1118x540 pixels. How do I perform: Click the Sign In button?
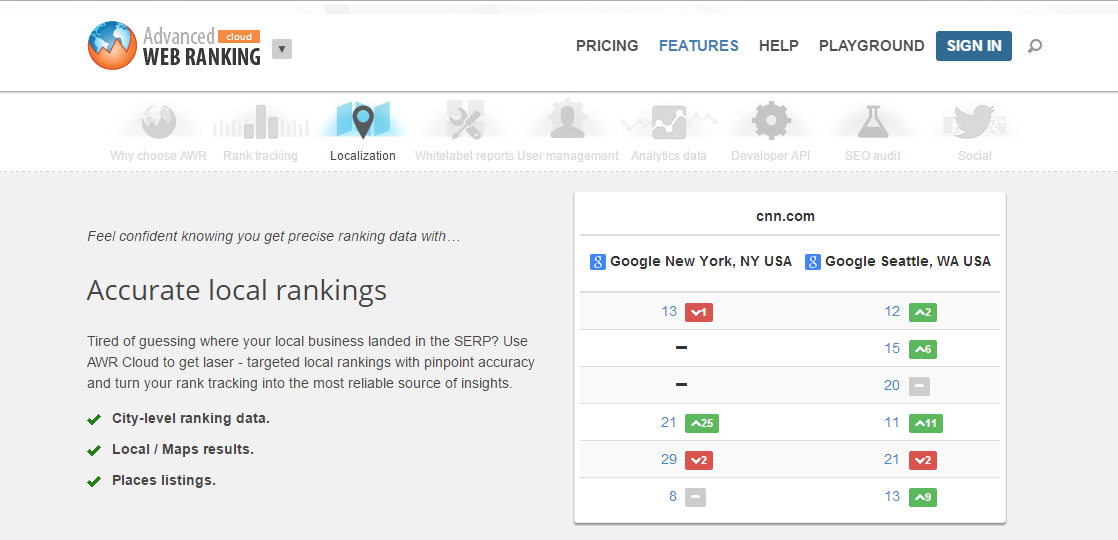(x=973, y=46)
